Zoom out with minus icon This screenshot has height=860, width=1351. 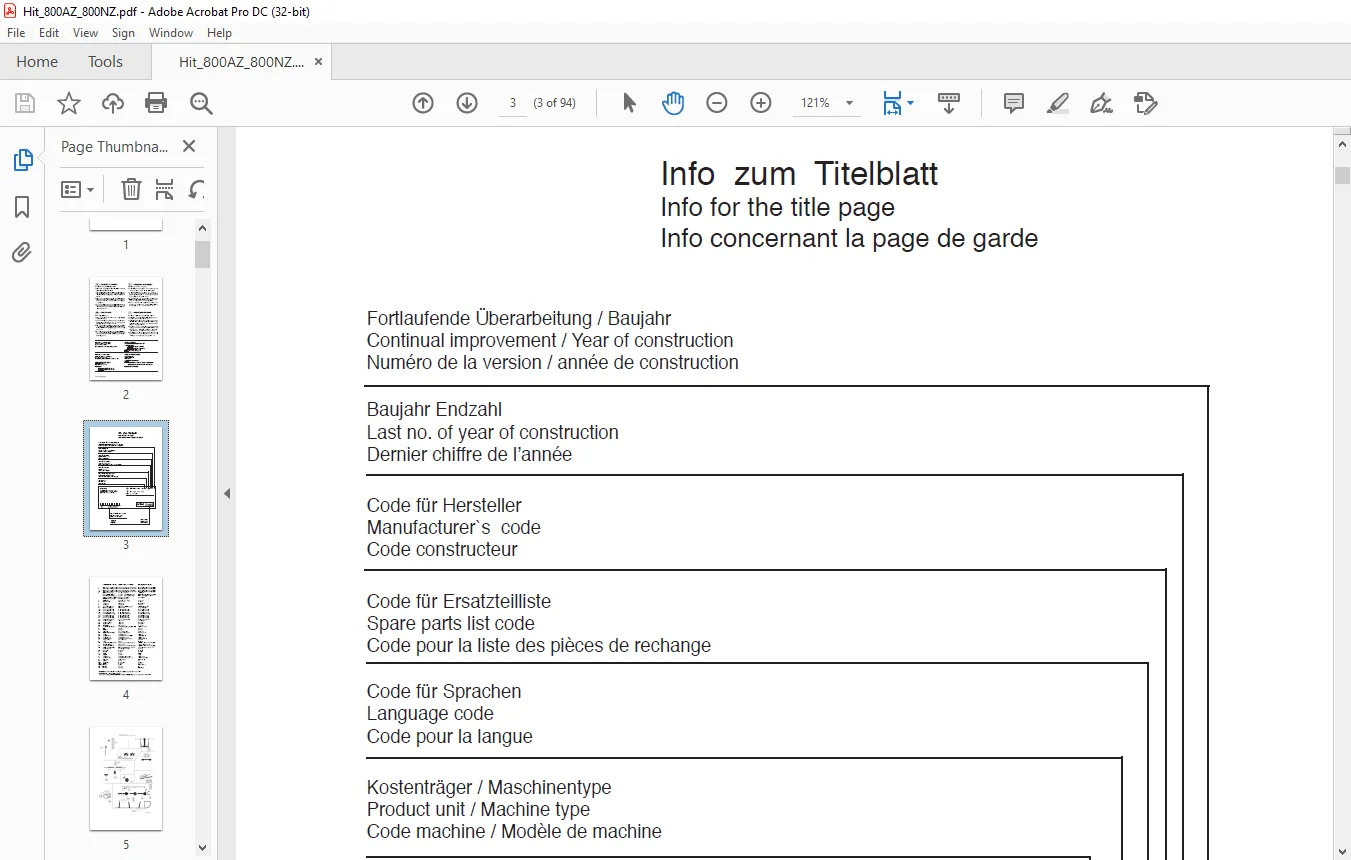click(x=717, y=103)
